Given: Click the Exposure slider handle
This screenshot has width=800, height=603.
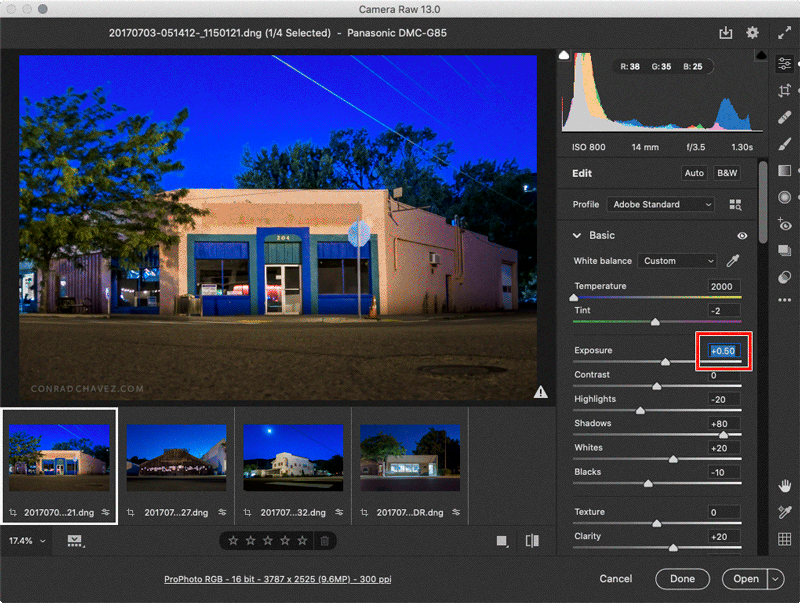Looking at the screenshot, I should point(665,362).
